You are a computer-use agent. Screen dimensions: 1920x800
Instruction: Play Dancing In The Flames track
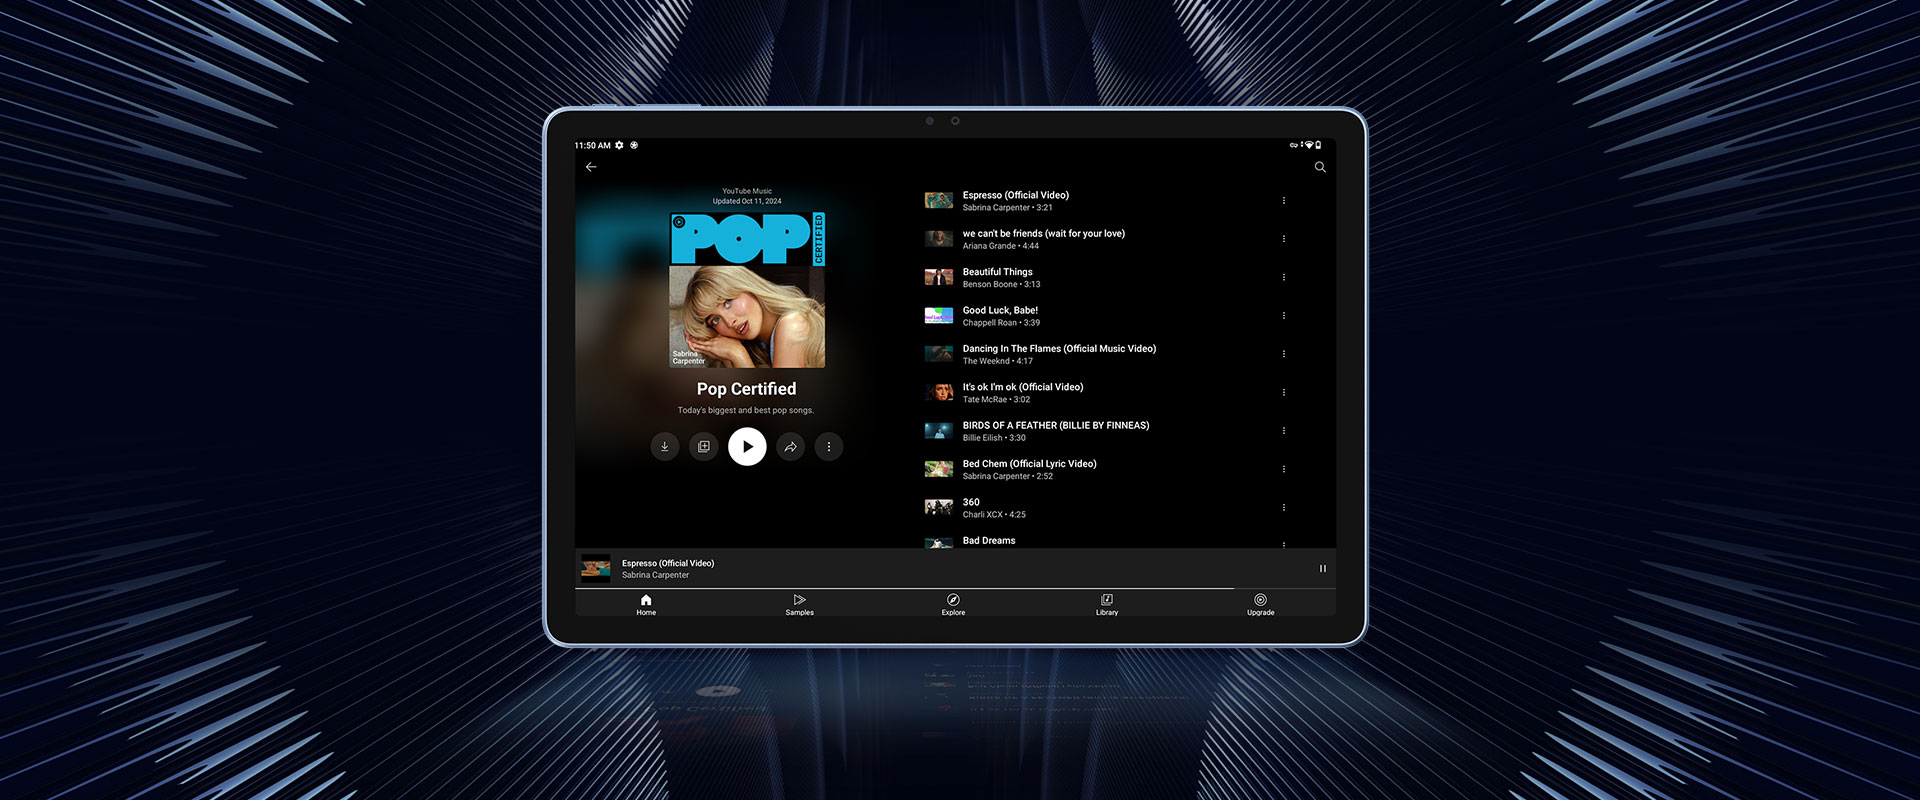[x=1058, y=354]
